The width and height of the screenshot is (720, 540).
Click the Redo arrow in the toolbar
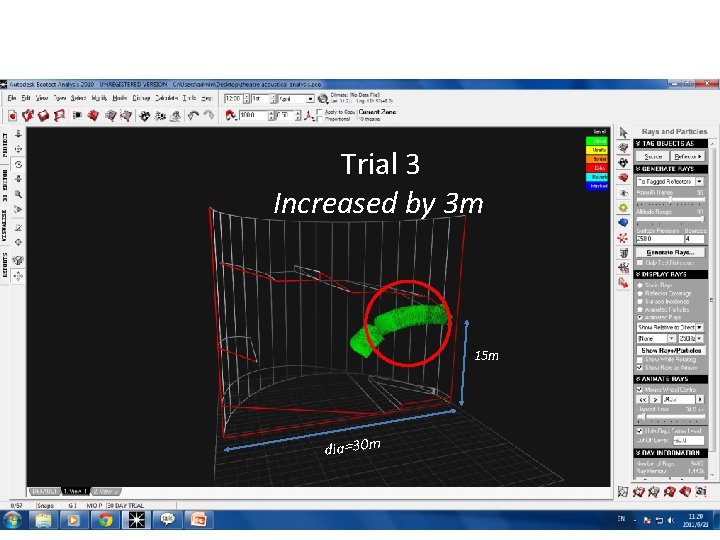click(x=209, y=115)
